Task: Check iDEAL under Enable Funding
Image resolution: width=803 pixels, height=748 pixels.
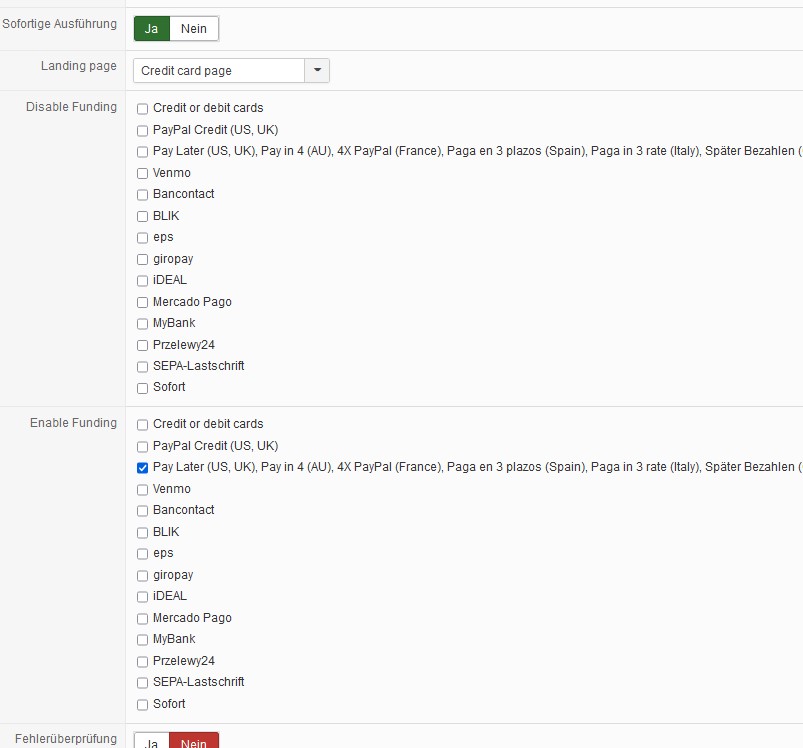Action: (142, 597)
